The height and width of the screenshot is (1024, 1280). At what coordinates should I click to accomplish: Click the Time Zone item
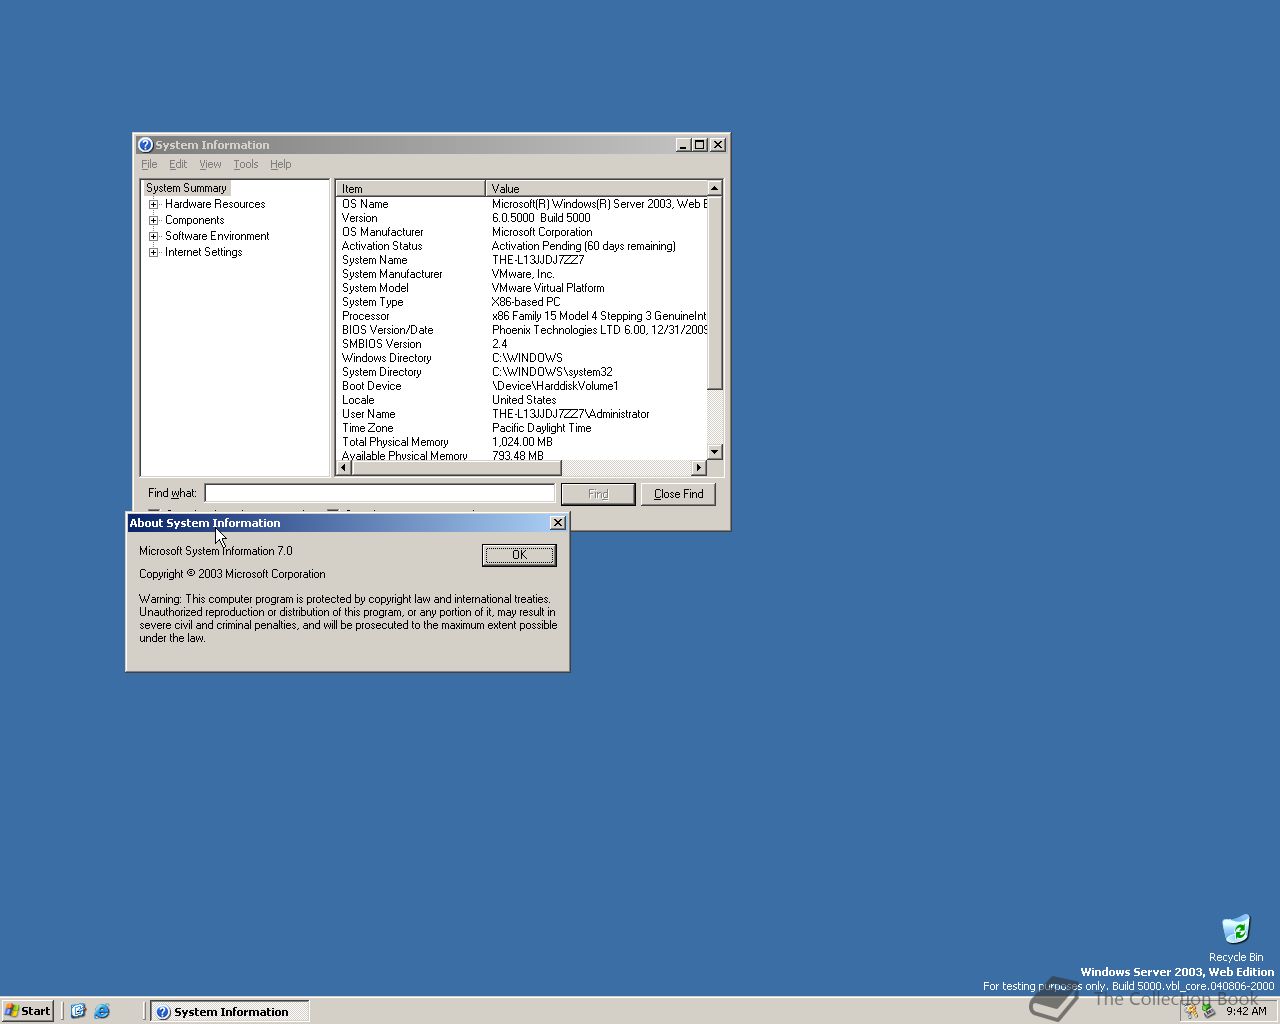(x=367, y=428)
